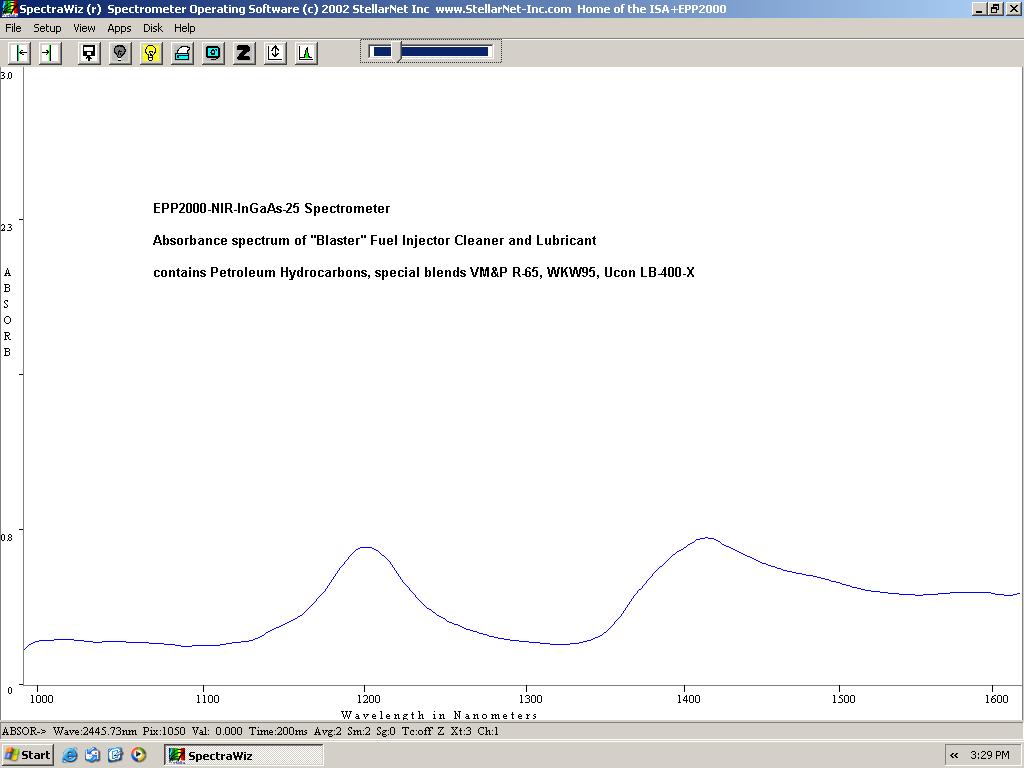This screenshot has height=768, width=1024.
Task: Open the Apps menu
Action: click(119, 28)
